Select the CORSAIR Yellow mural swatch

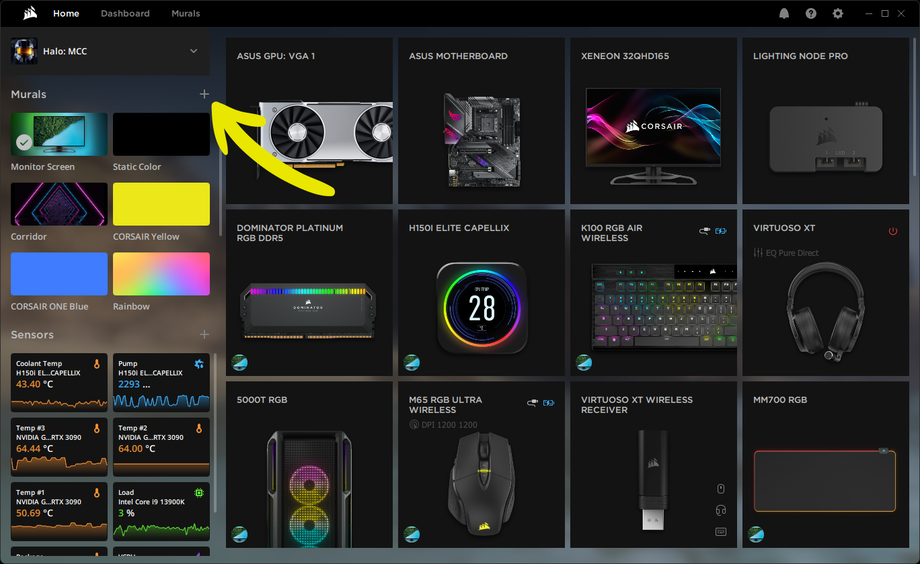click(x=161, y=204)
